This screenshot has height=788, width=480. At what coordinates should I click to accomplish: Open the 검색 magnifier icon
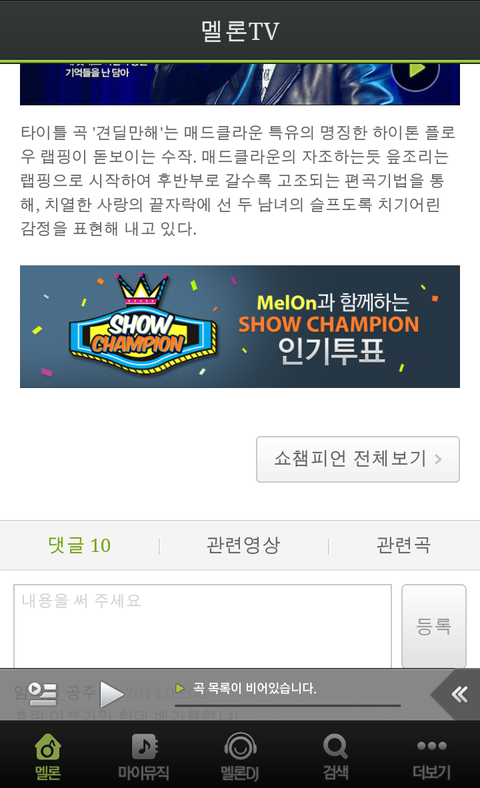point(335,747)
